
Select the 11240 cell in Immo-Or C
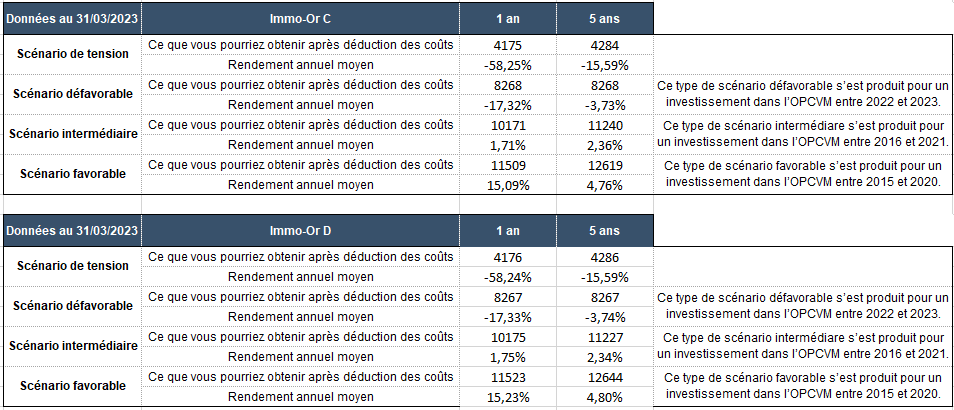pos(605,125)
